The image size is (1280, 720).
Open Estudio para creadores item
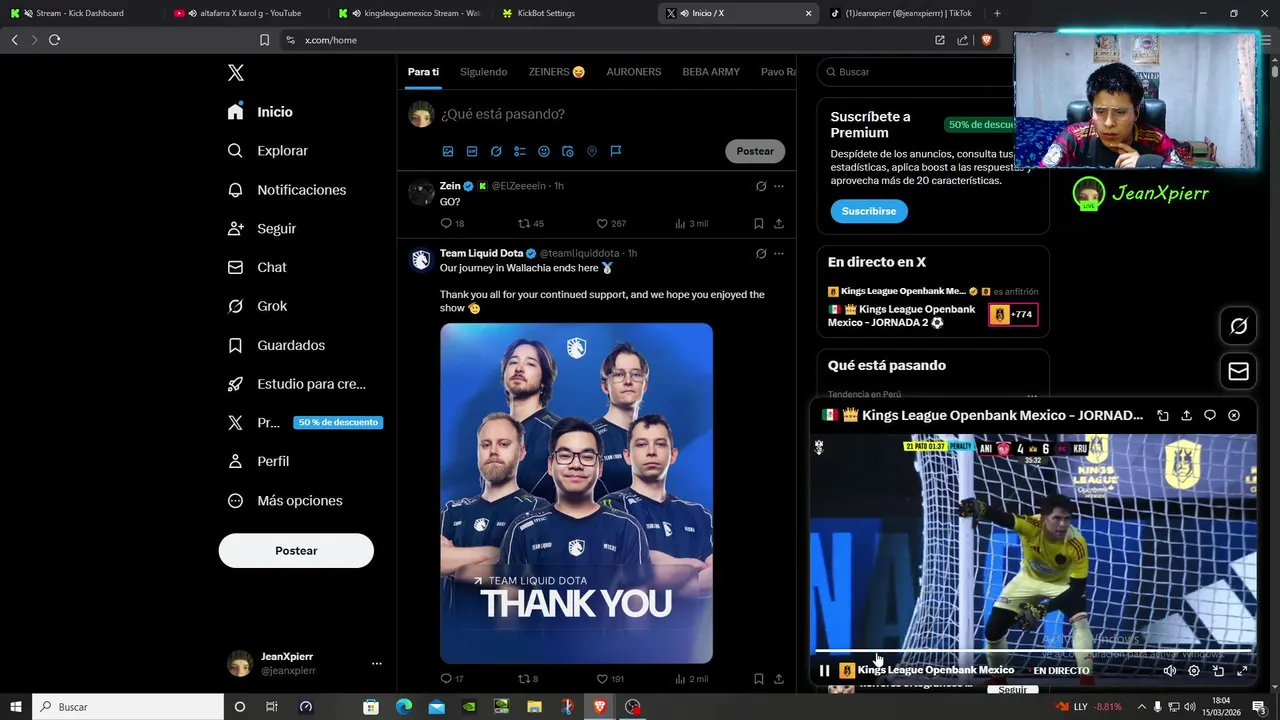point(296,384)
